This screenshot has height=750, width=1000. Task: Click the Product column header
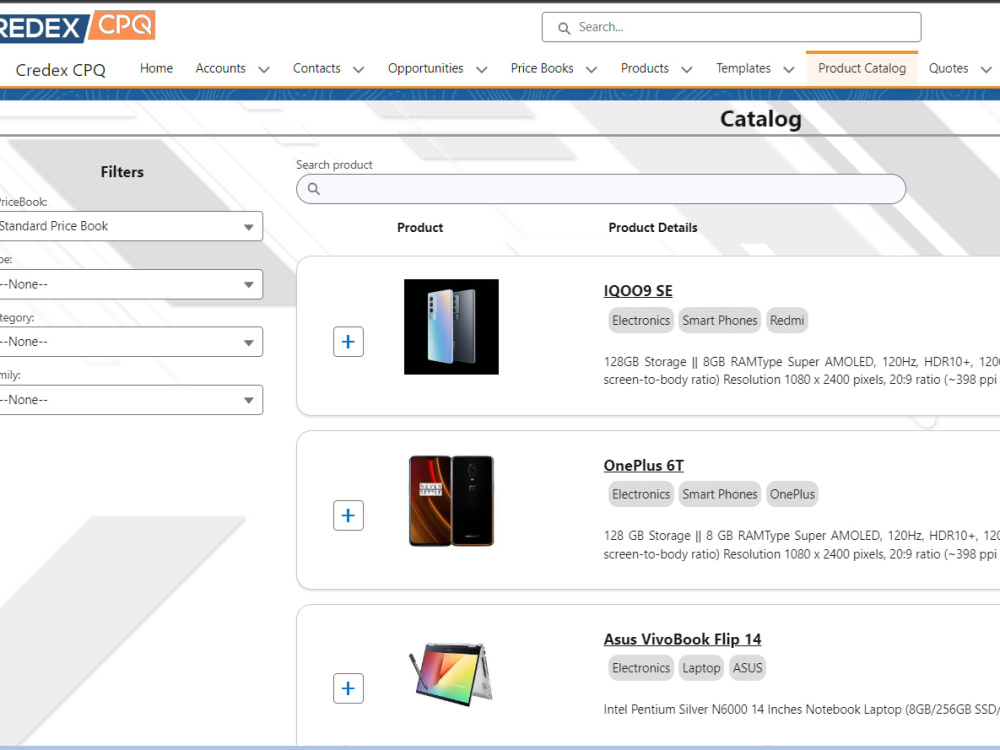pos(420,228)
